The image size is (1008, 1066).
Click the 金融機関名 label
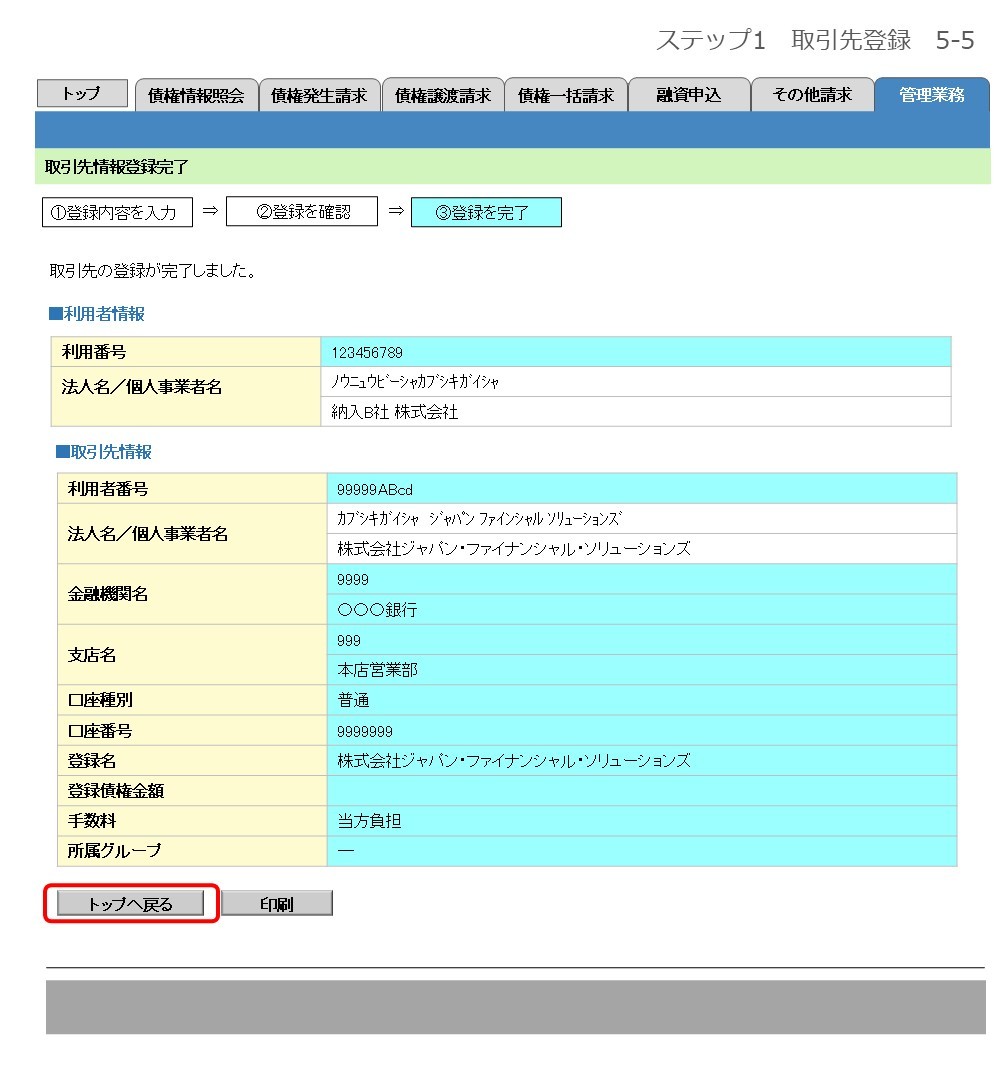(x=107, y=594)
